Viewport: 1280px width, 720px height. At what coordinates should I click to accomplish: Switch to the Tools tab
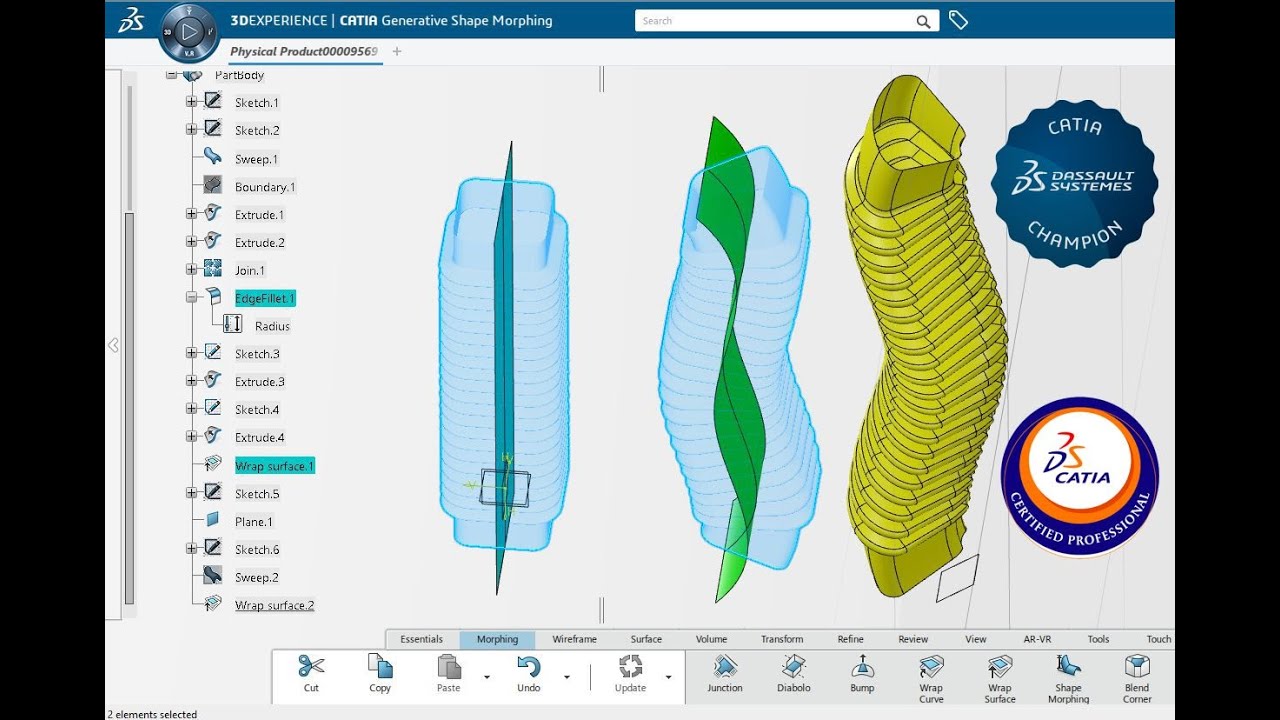1098,640
